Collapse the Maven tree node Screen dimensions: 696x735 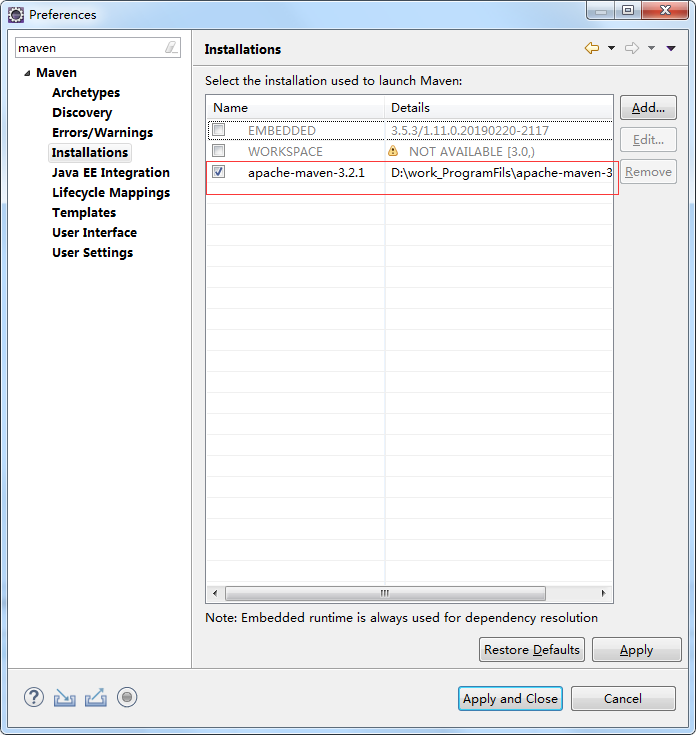(x=27, y=73)
